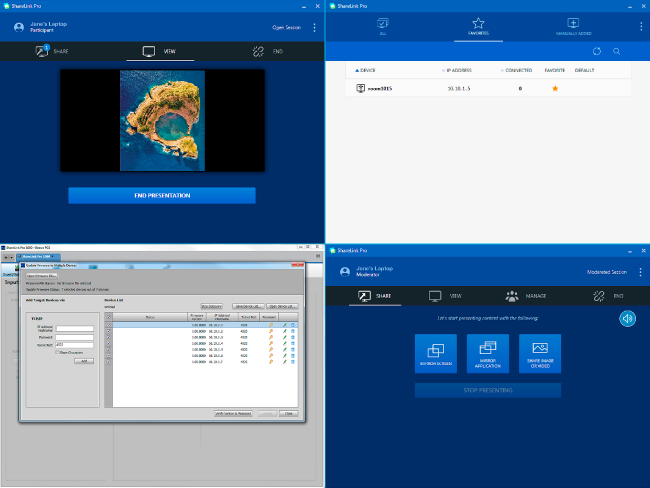Image resolution: width=650 pixels, height=488 pixels.
Task: Open the three-dot menu in participant window
Action: click(x=315, y=28)
